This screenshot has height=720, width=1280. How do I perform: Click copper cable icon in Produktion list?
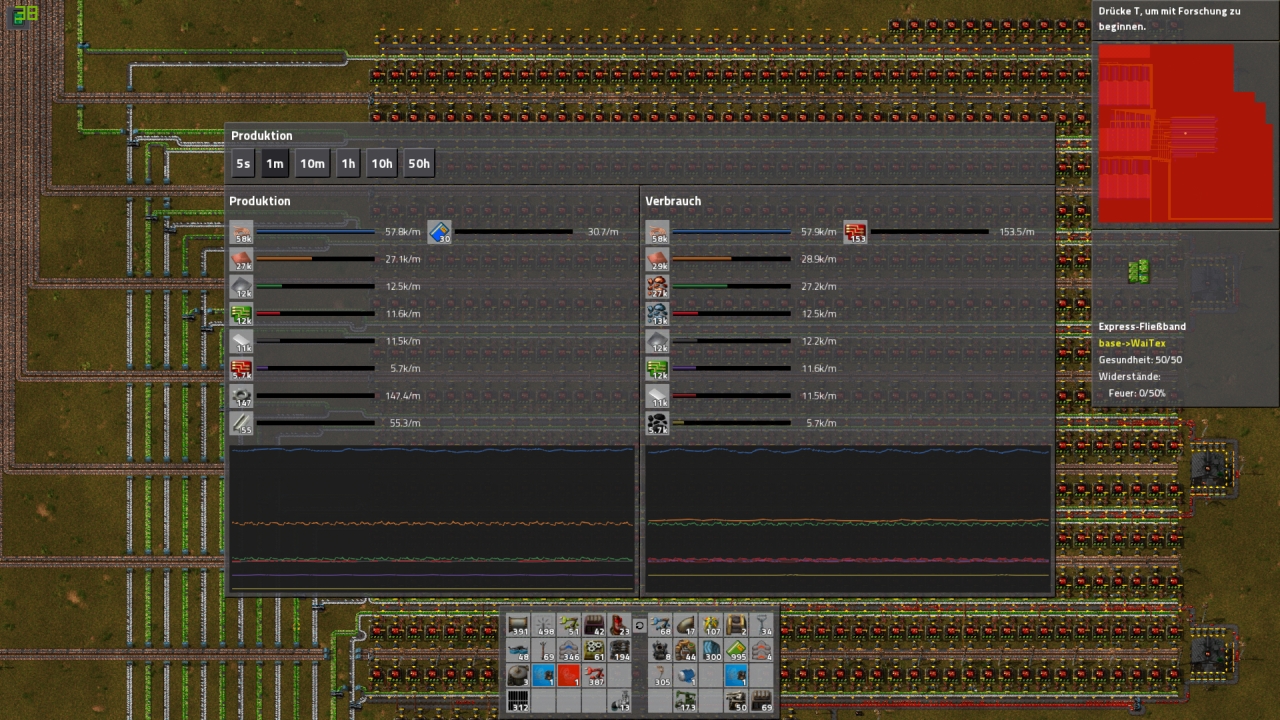pyautogui.click(x=241, y=232)
